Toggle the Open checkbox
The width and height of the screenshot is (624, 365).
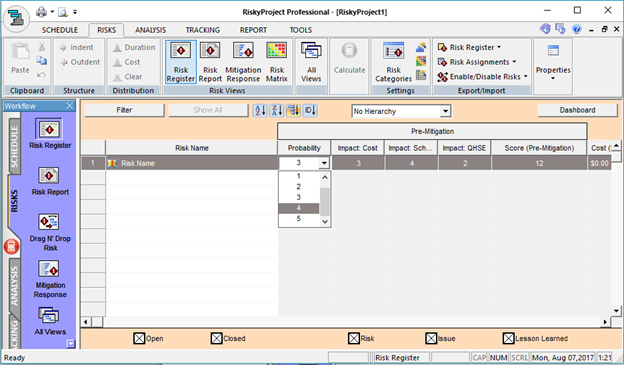139,338
